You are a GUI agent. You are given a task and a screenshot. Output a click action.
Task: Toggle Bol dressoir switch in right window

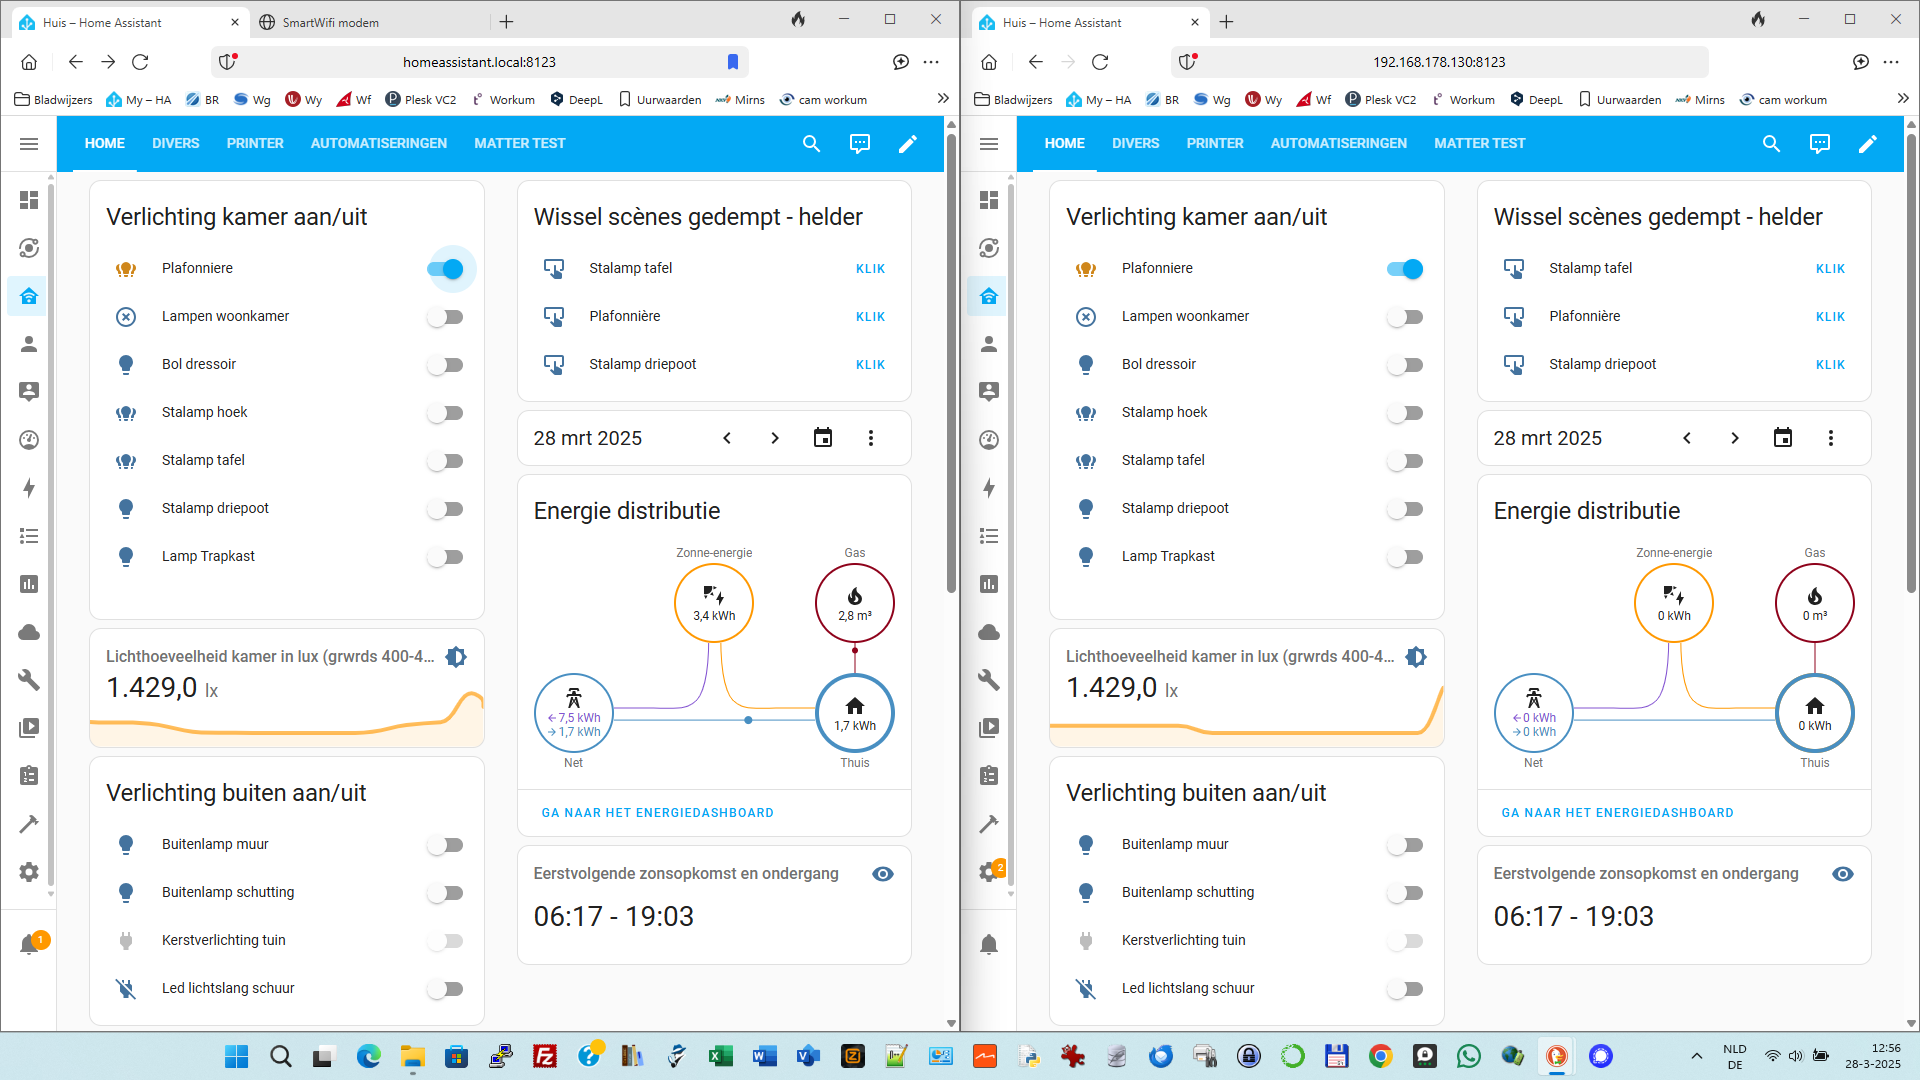pyautogui.click(x=1405, y=365)
